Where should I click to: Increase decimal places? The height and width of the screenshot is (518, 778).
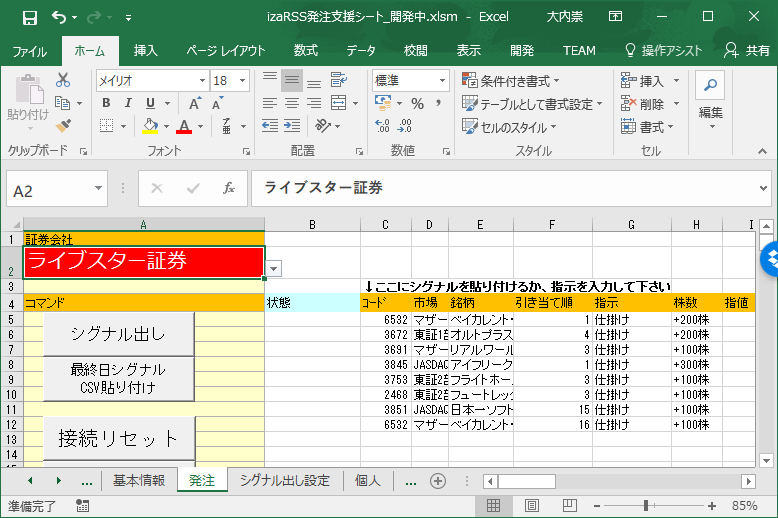tap(382, 126)
